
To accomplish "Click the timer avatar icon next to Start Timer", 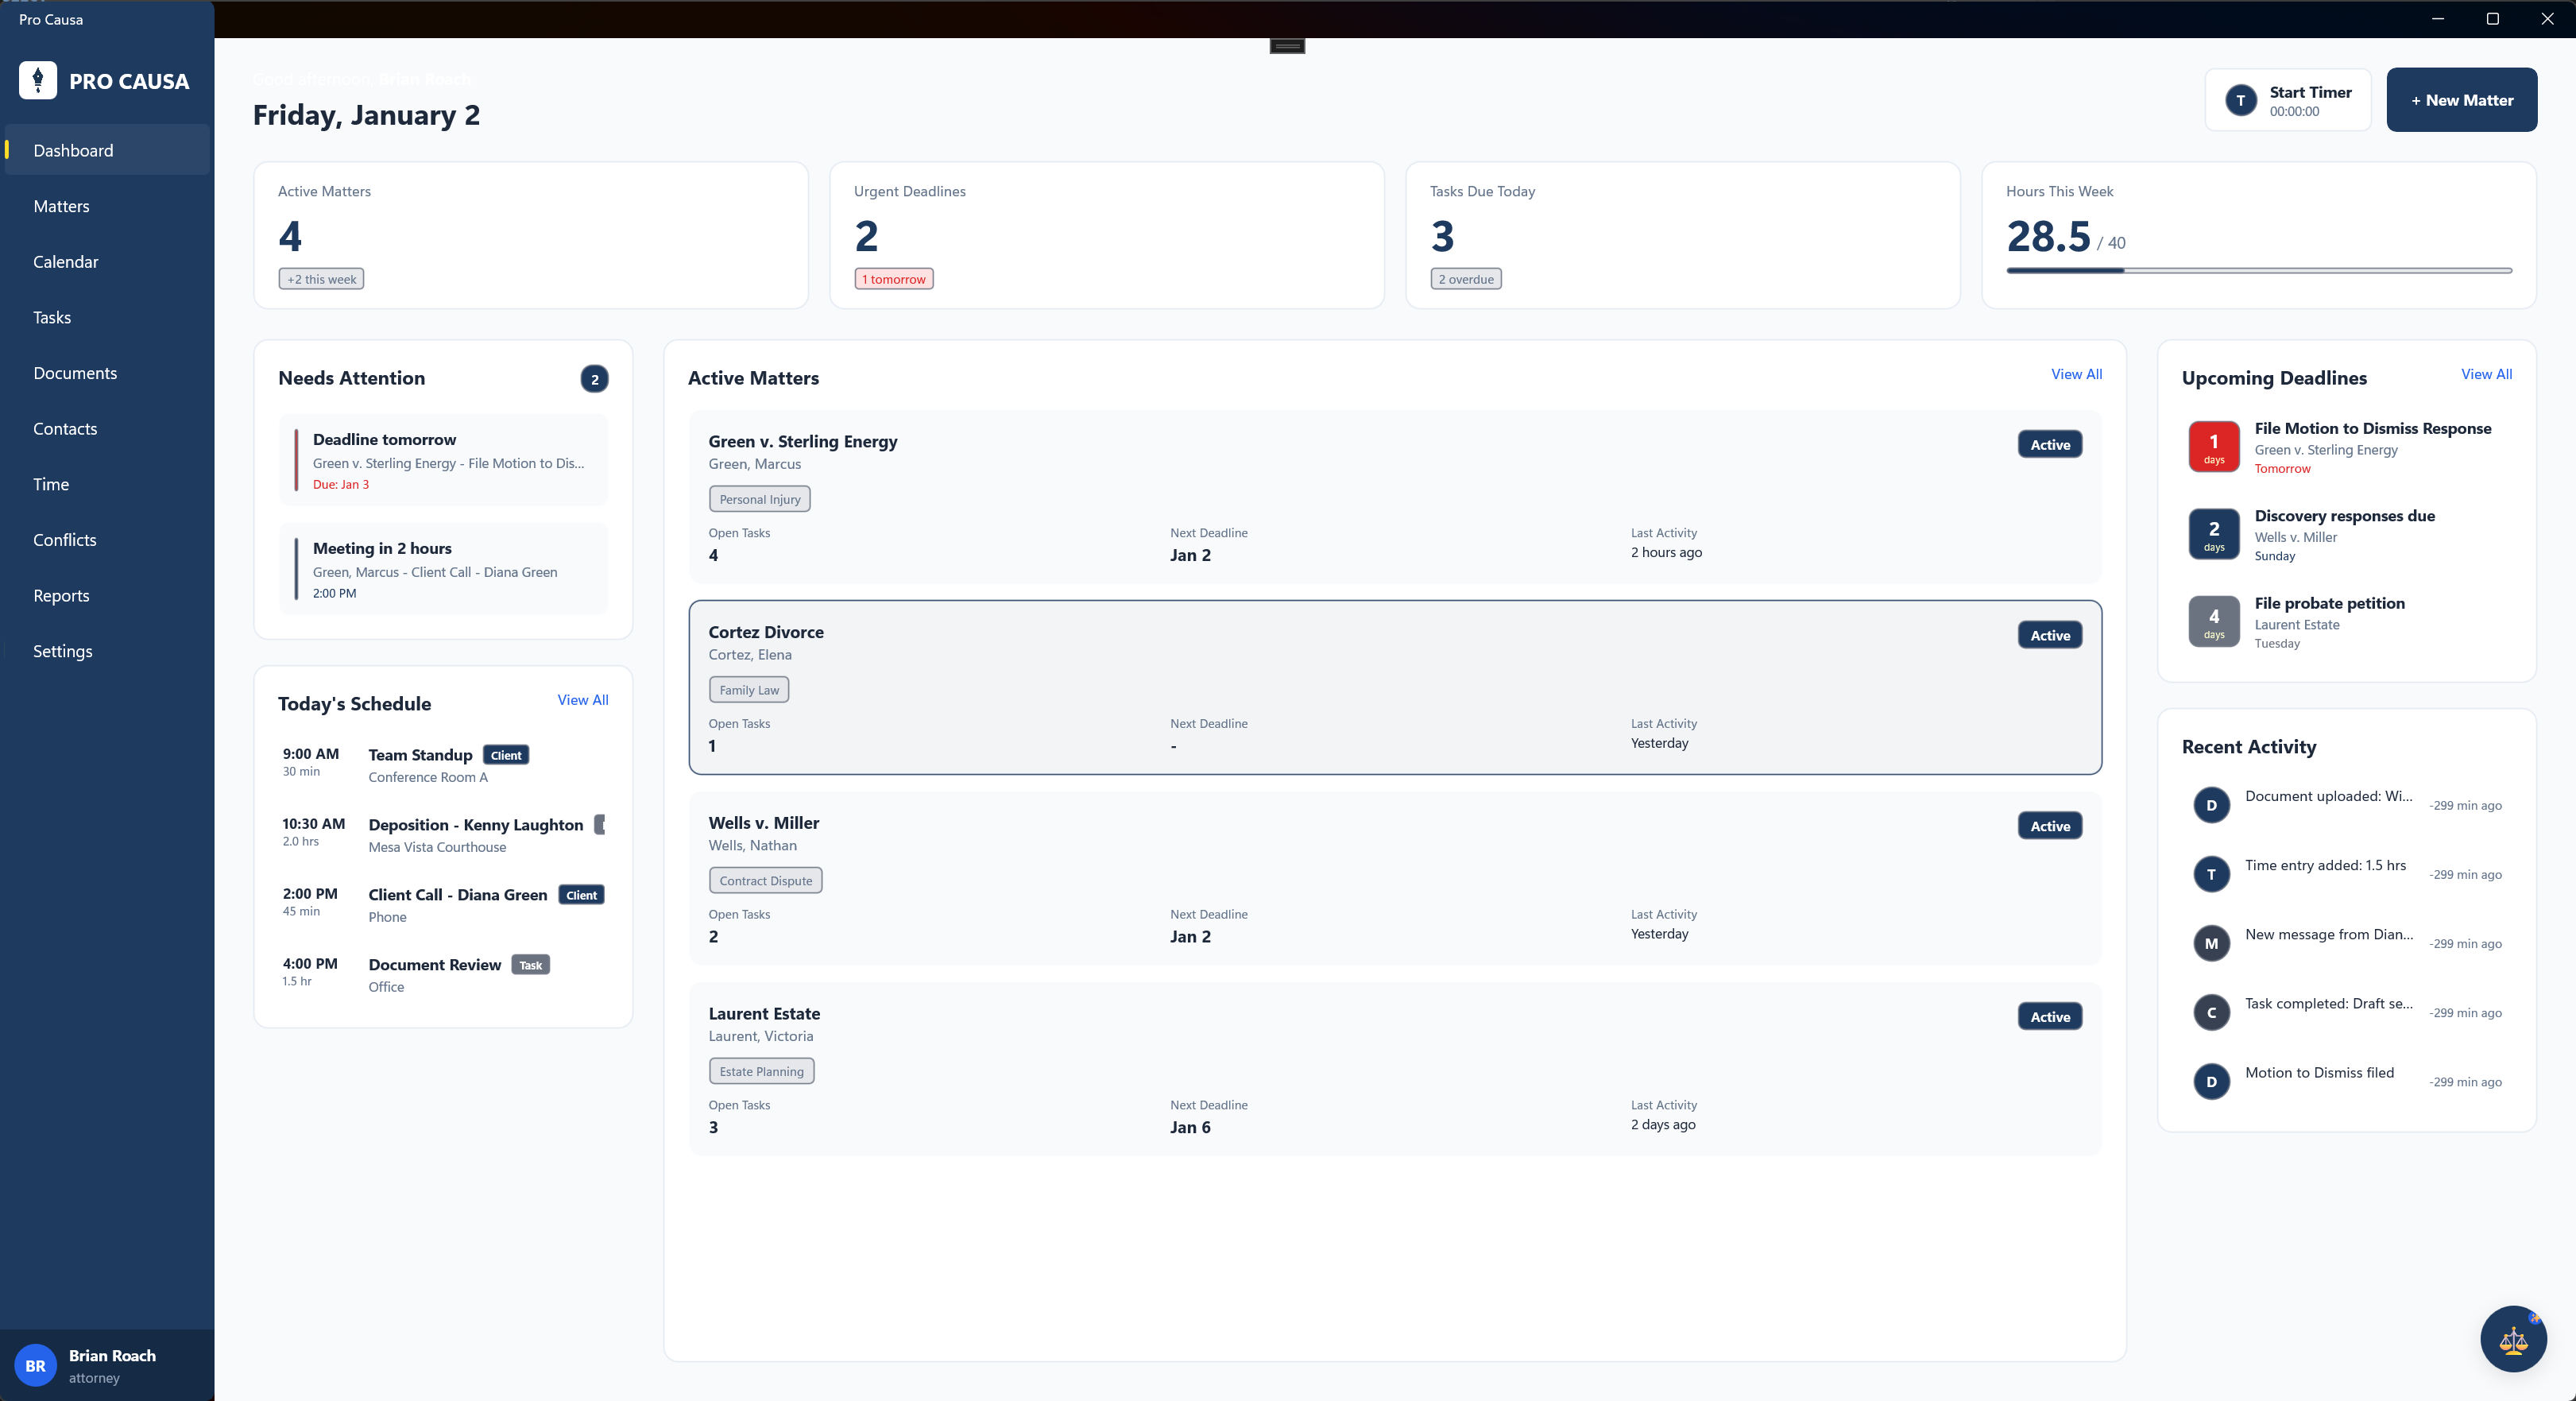I will 2240,100.
